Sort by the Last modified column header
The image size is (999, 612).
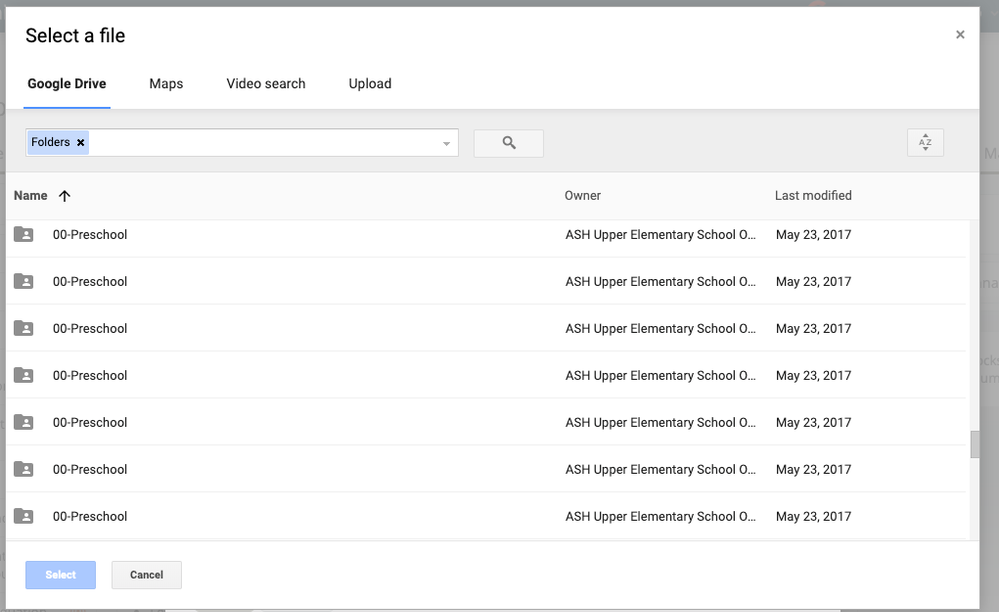[x=813, y=196]
